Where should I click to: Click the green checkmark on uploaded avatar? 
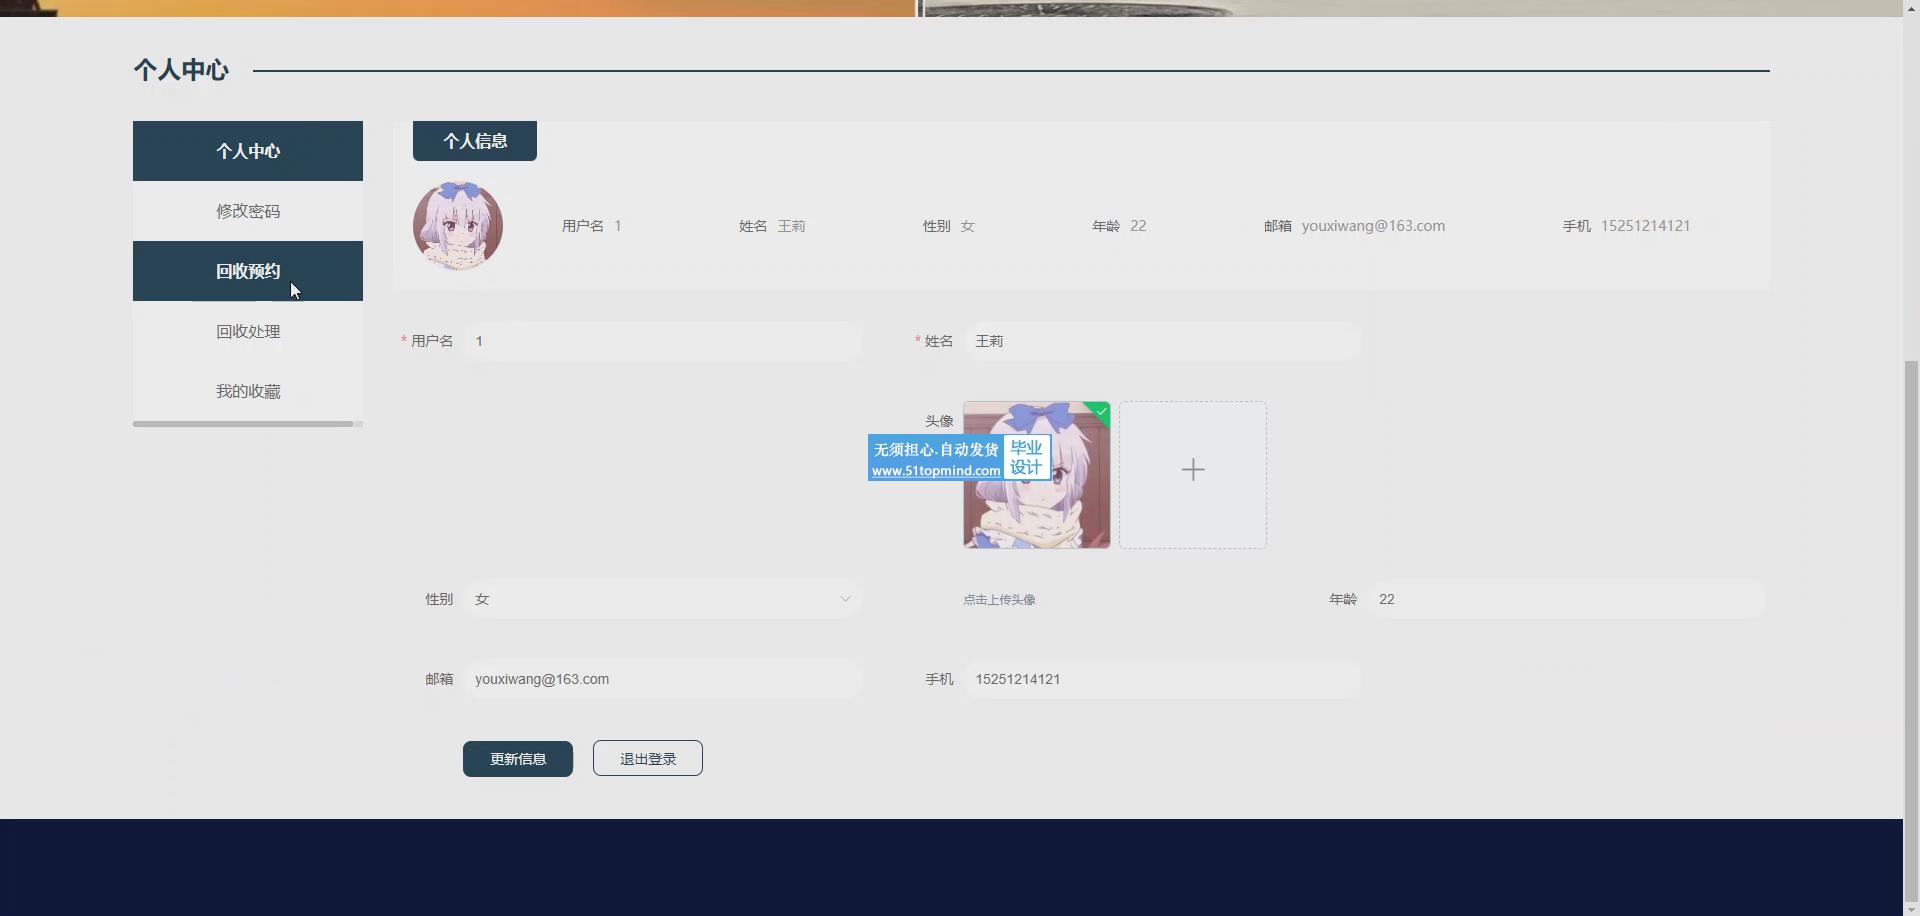pos(1102,411)
